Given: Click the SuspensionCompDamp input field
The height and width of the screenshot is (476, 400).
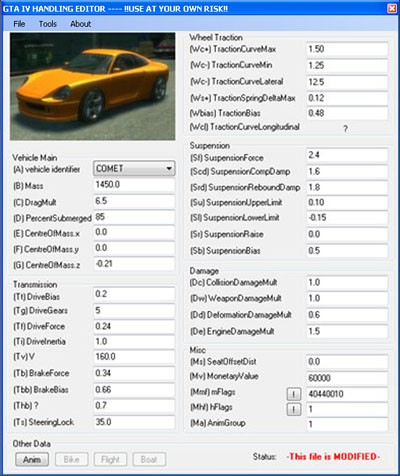Looking at the screenshot, I should (347, 172).
